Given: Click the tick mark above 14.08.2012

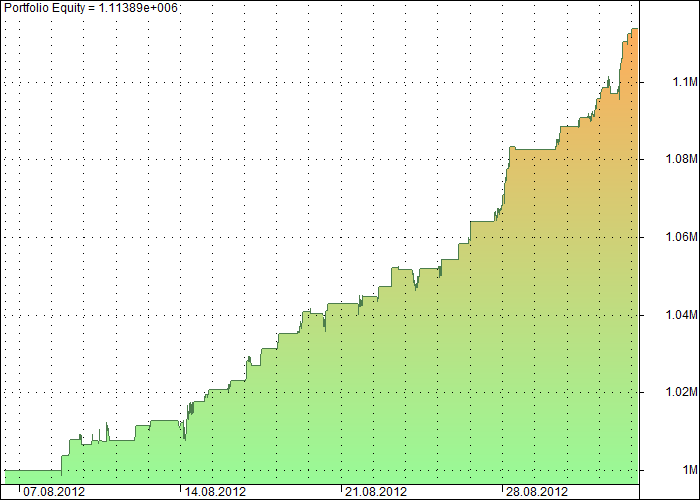Looking at the screenshot, I should [181, 488].
